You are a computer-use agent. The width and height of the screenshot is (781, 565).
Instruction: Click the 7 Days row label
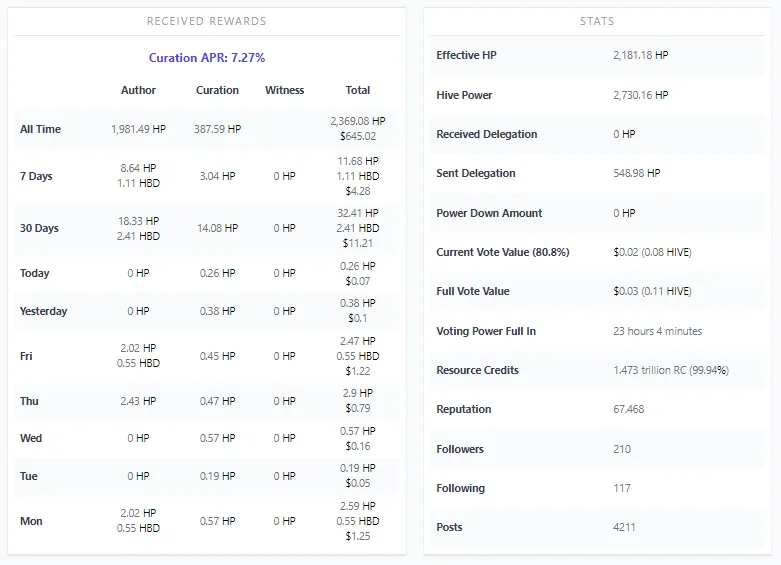pos(36,176)
